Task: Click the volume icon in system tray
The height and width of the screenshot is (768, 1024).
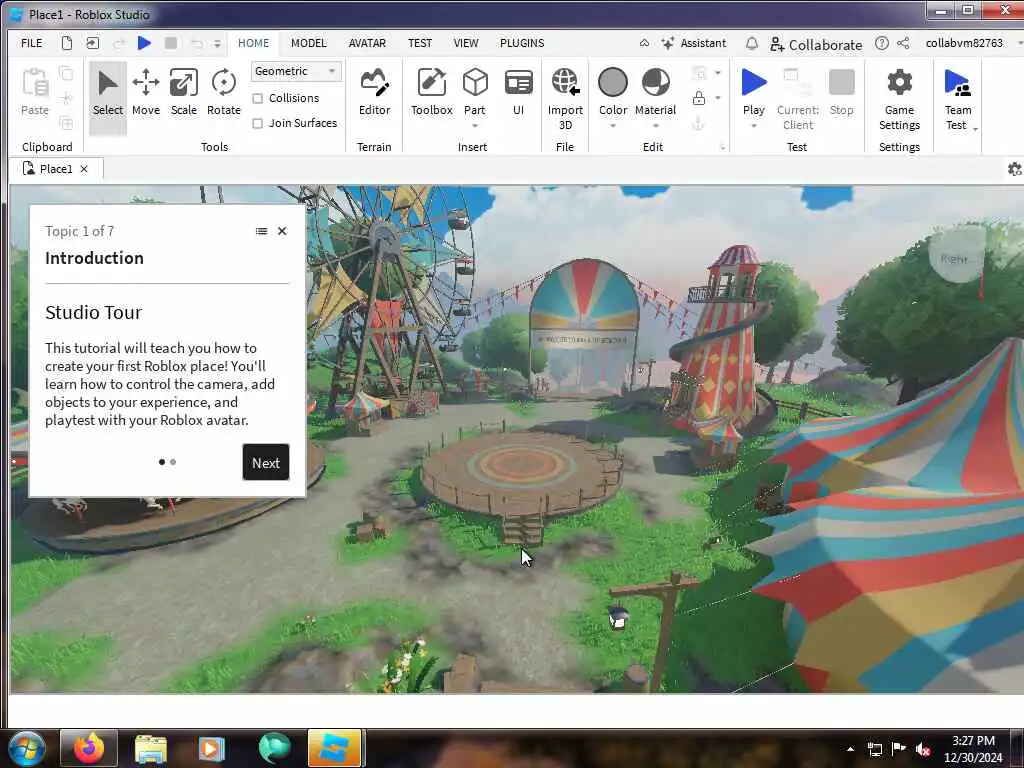Action: 923,749
